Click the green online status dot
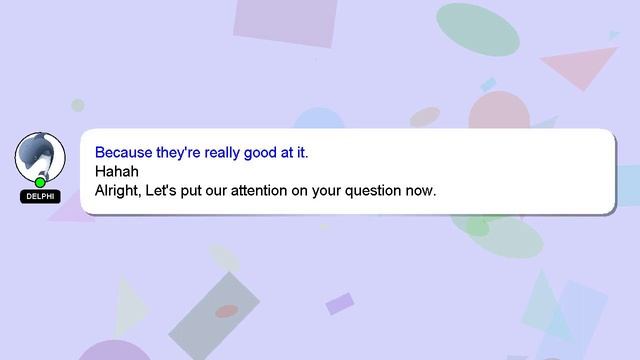This screenshot has width=640, height=360. [x=40, y=182]
